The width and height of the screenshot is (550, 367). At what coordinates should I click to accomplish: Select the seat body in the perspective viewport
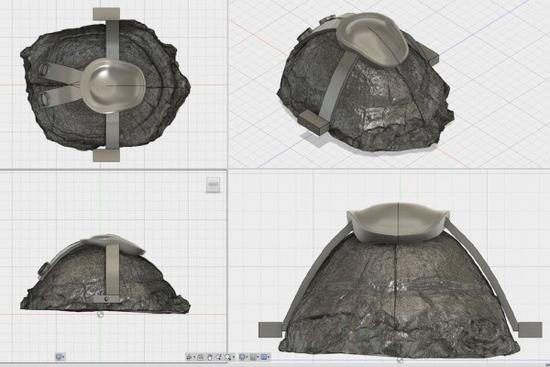372,39
